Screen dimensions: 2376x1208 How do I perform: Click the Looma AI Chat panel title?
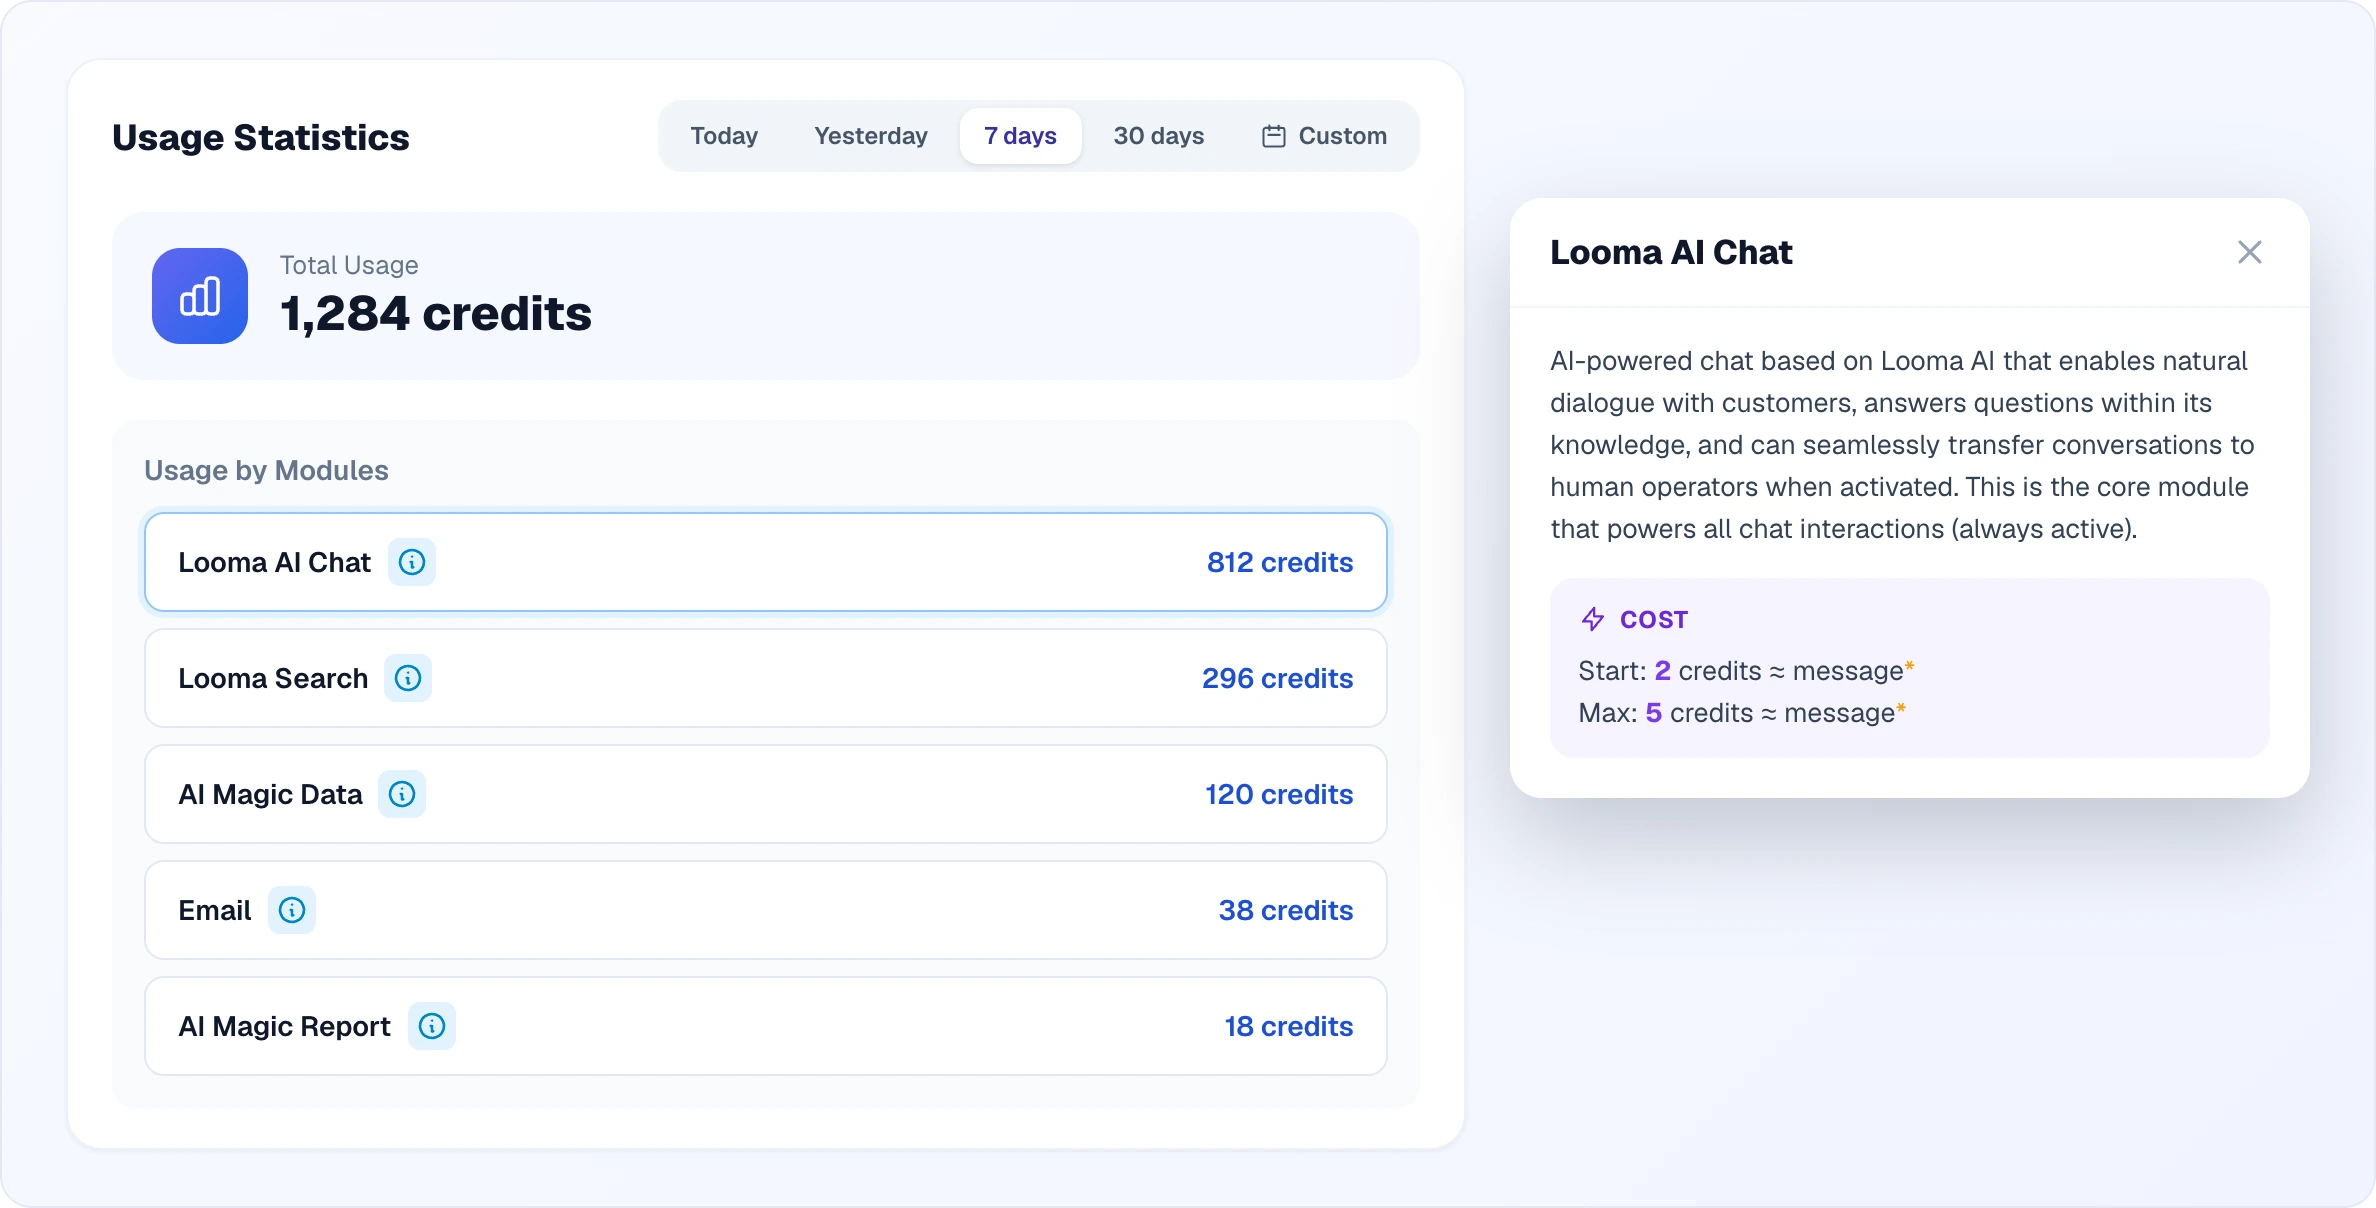point(1671,252)
